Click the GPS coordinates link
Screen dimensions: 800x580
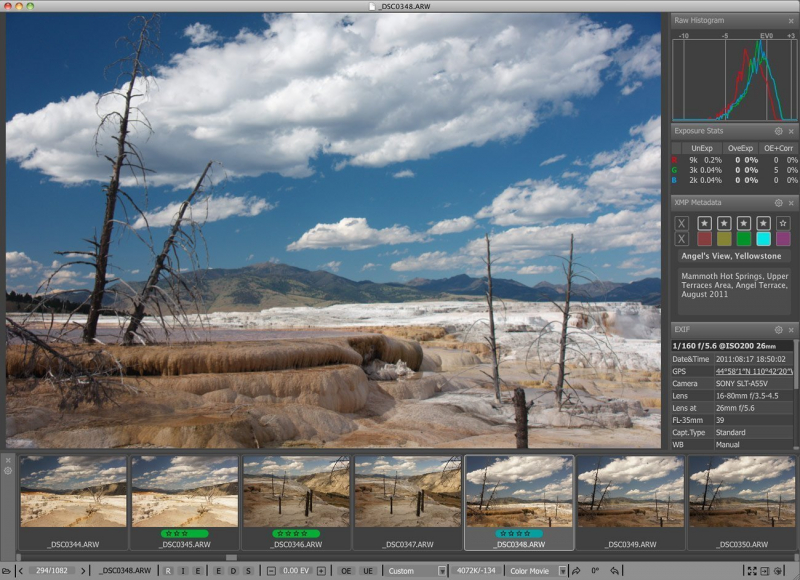754,371
